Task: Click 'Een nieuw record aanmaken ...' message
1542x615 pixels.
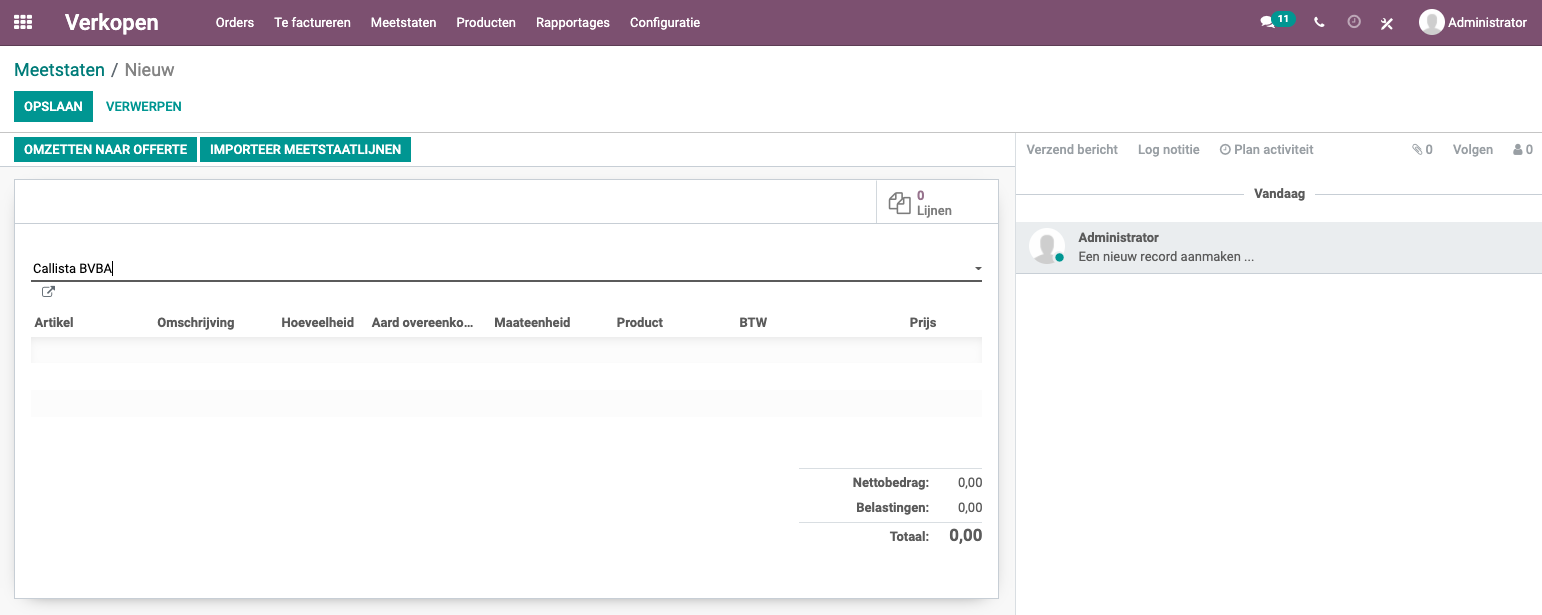Action: coord(1166,257)
